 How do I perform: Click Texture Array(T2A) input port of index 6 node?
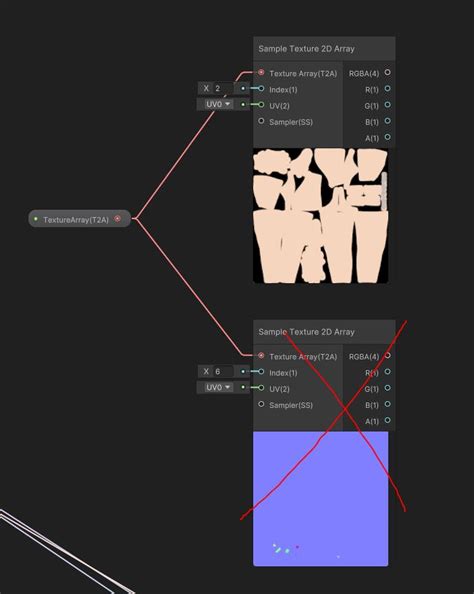coord(261,355)
